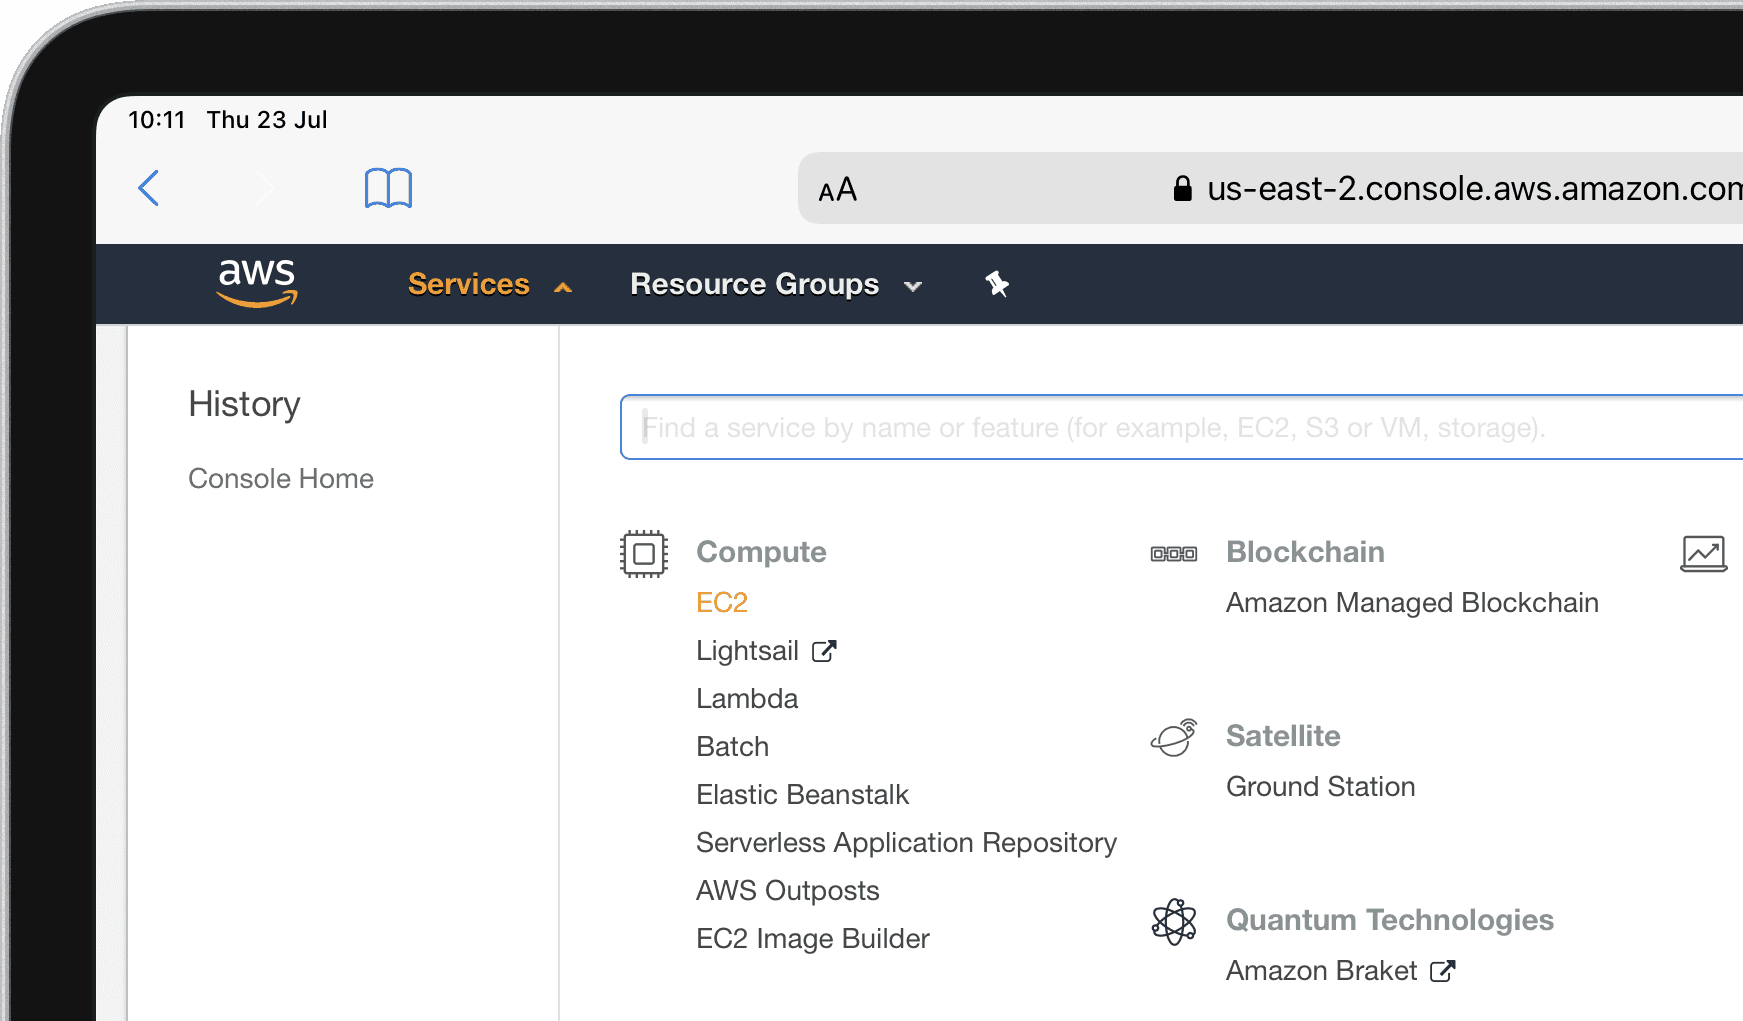Screen dimensions: 1743x1021
Task: Tap the 10:11 clock in status bar
Action: pyautogui.click(x=157, y=120)
